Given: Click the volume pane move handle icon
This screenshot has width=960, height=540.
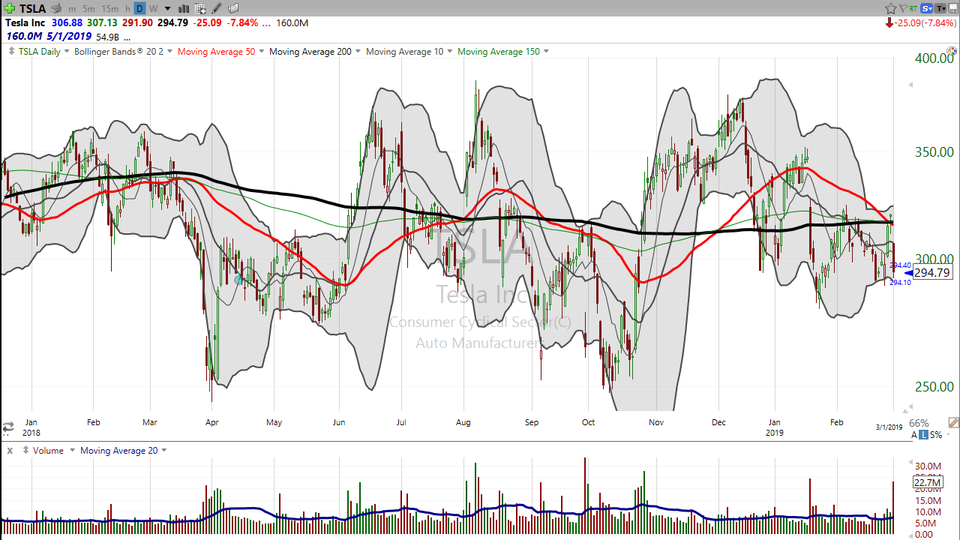Looking at the screenshot, I should coord(26,450).
